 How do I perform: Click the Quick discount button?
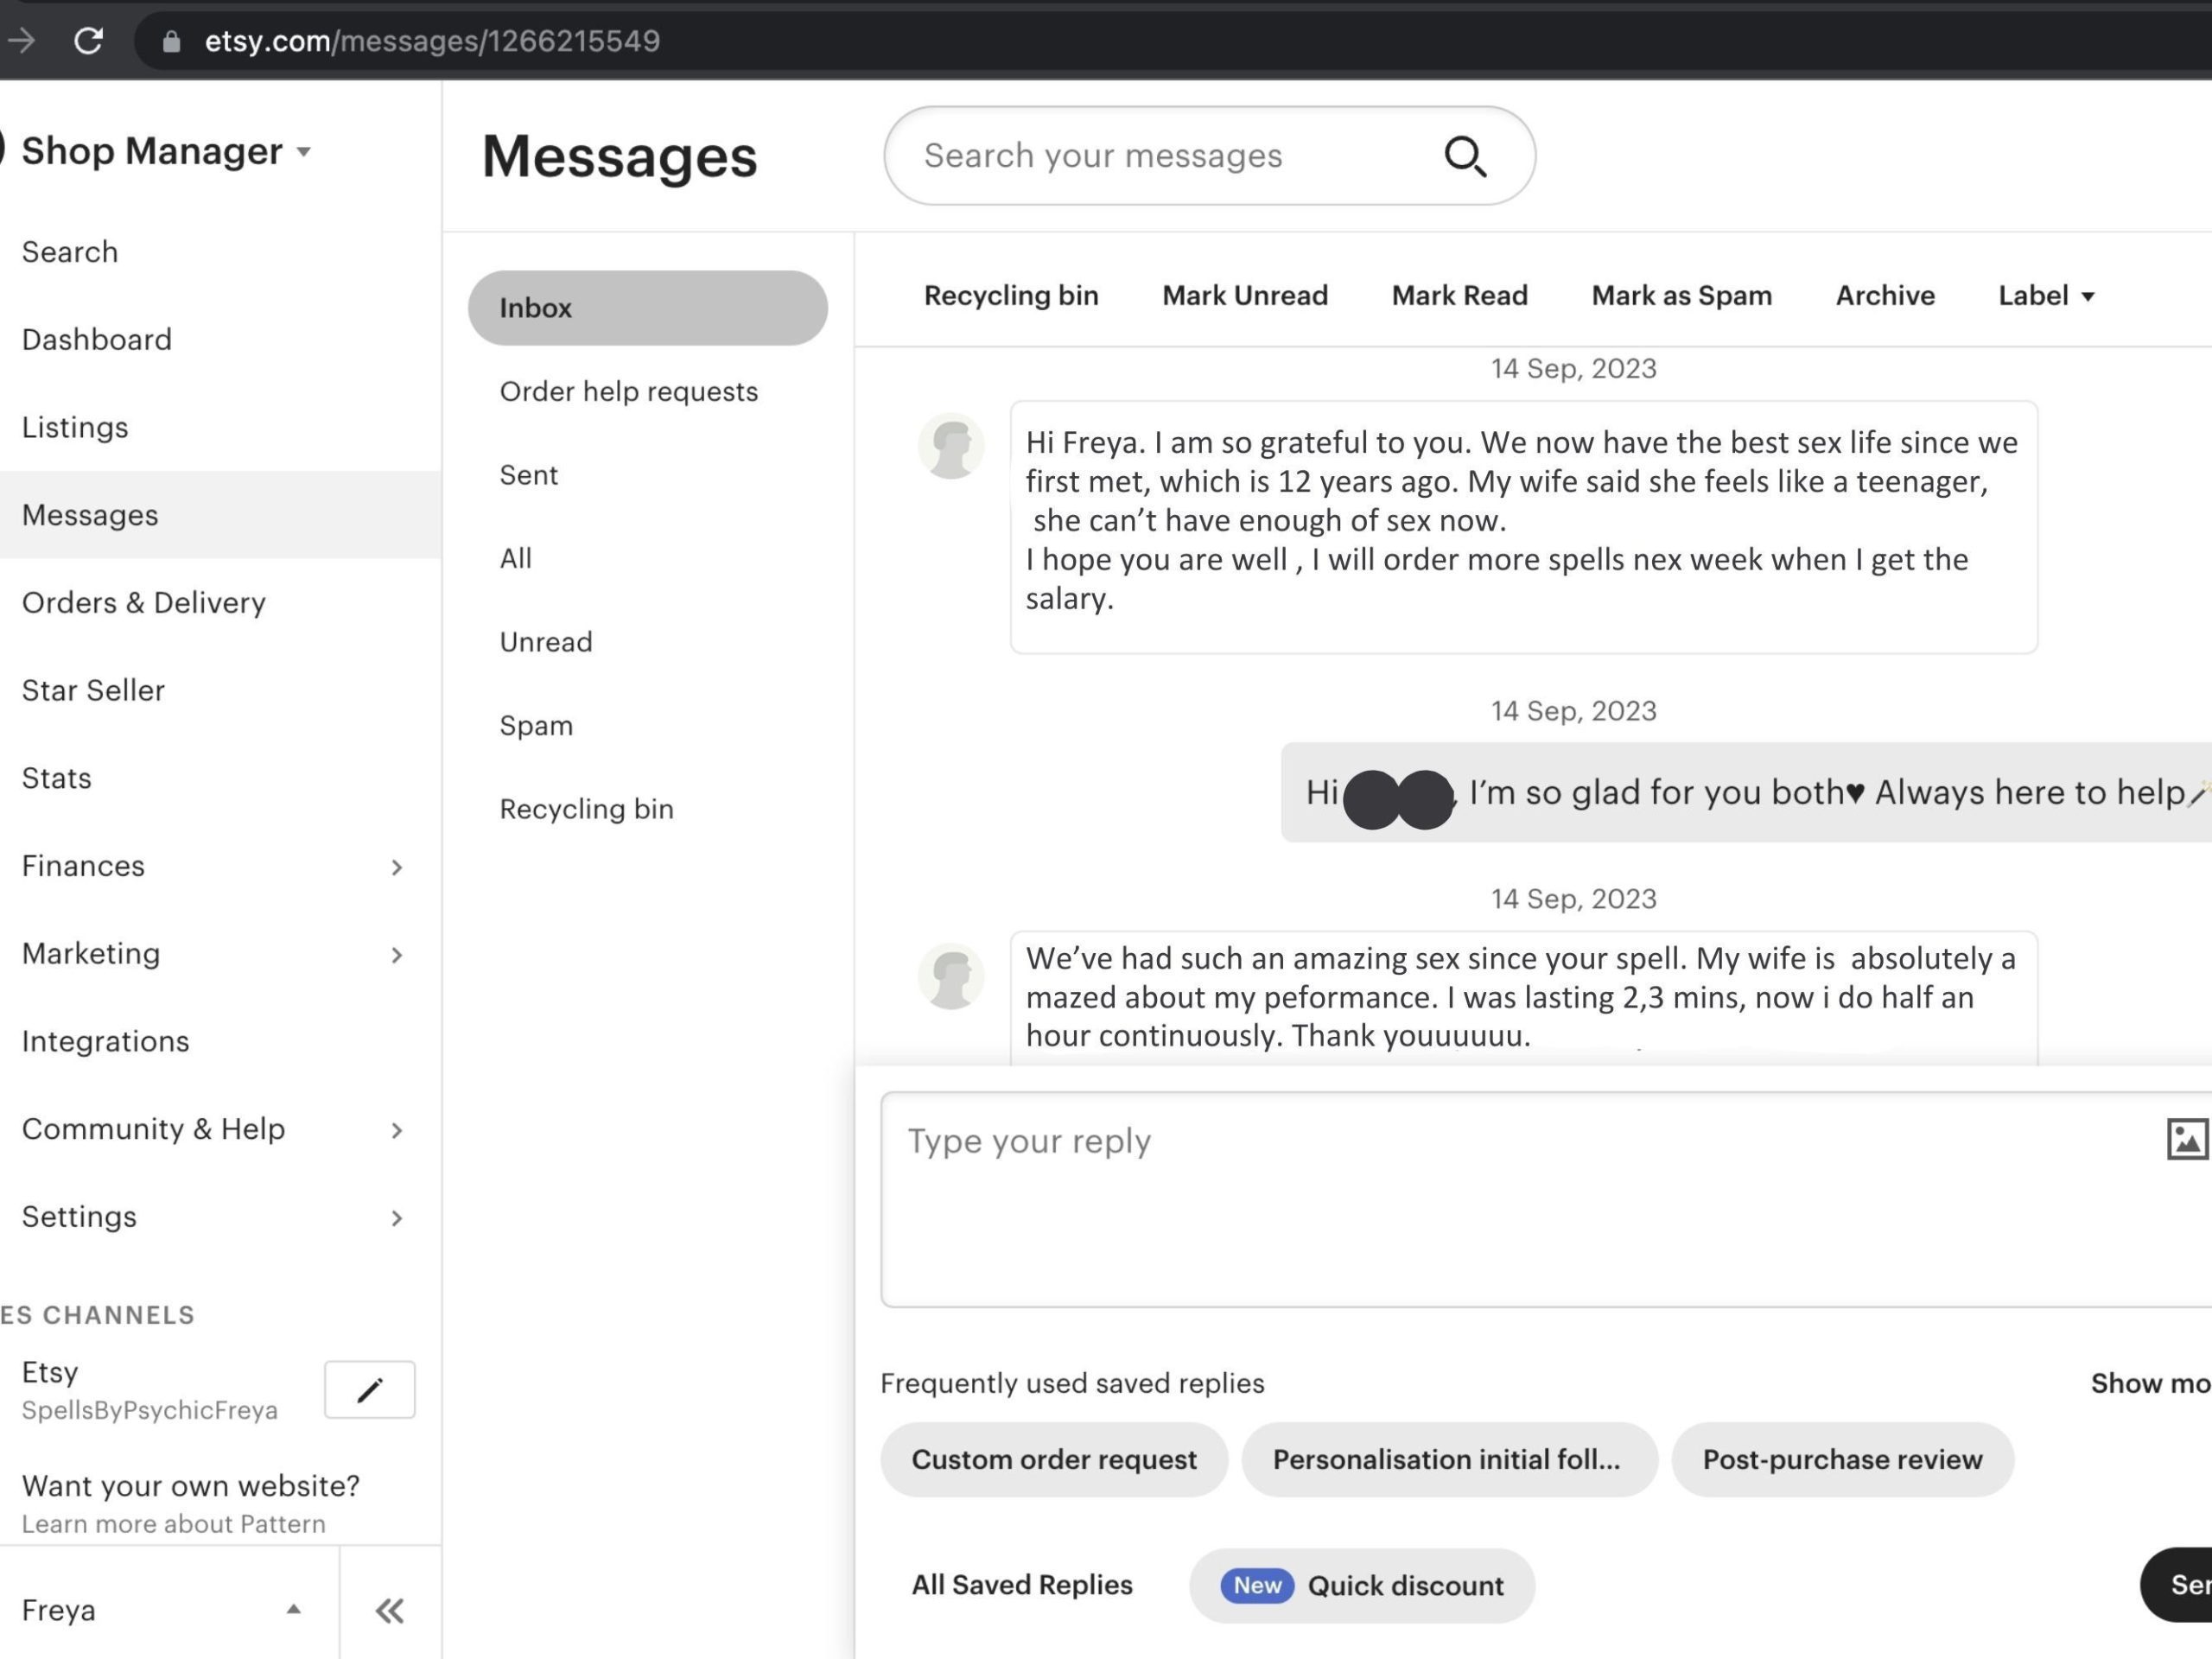point(1361,1585)
